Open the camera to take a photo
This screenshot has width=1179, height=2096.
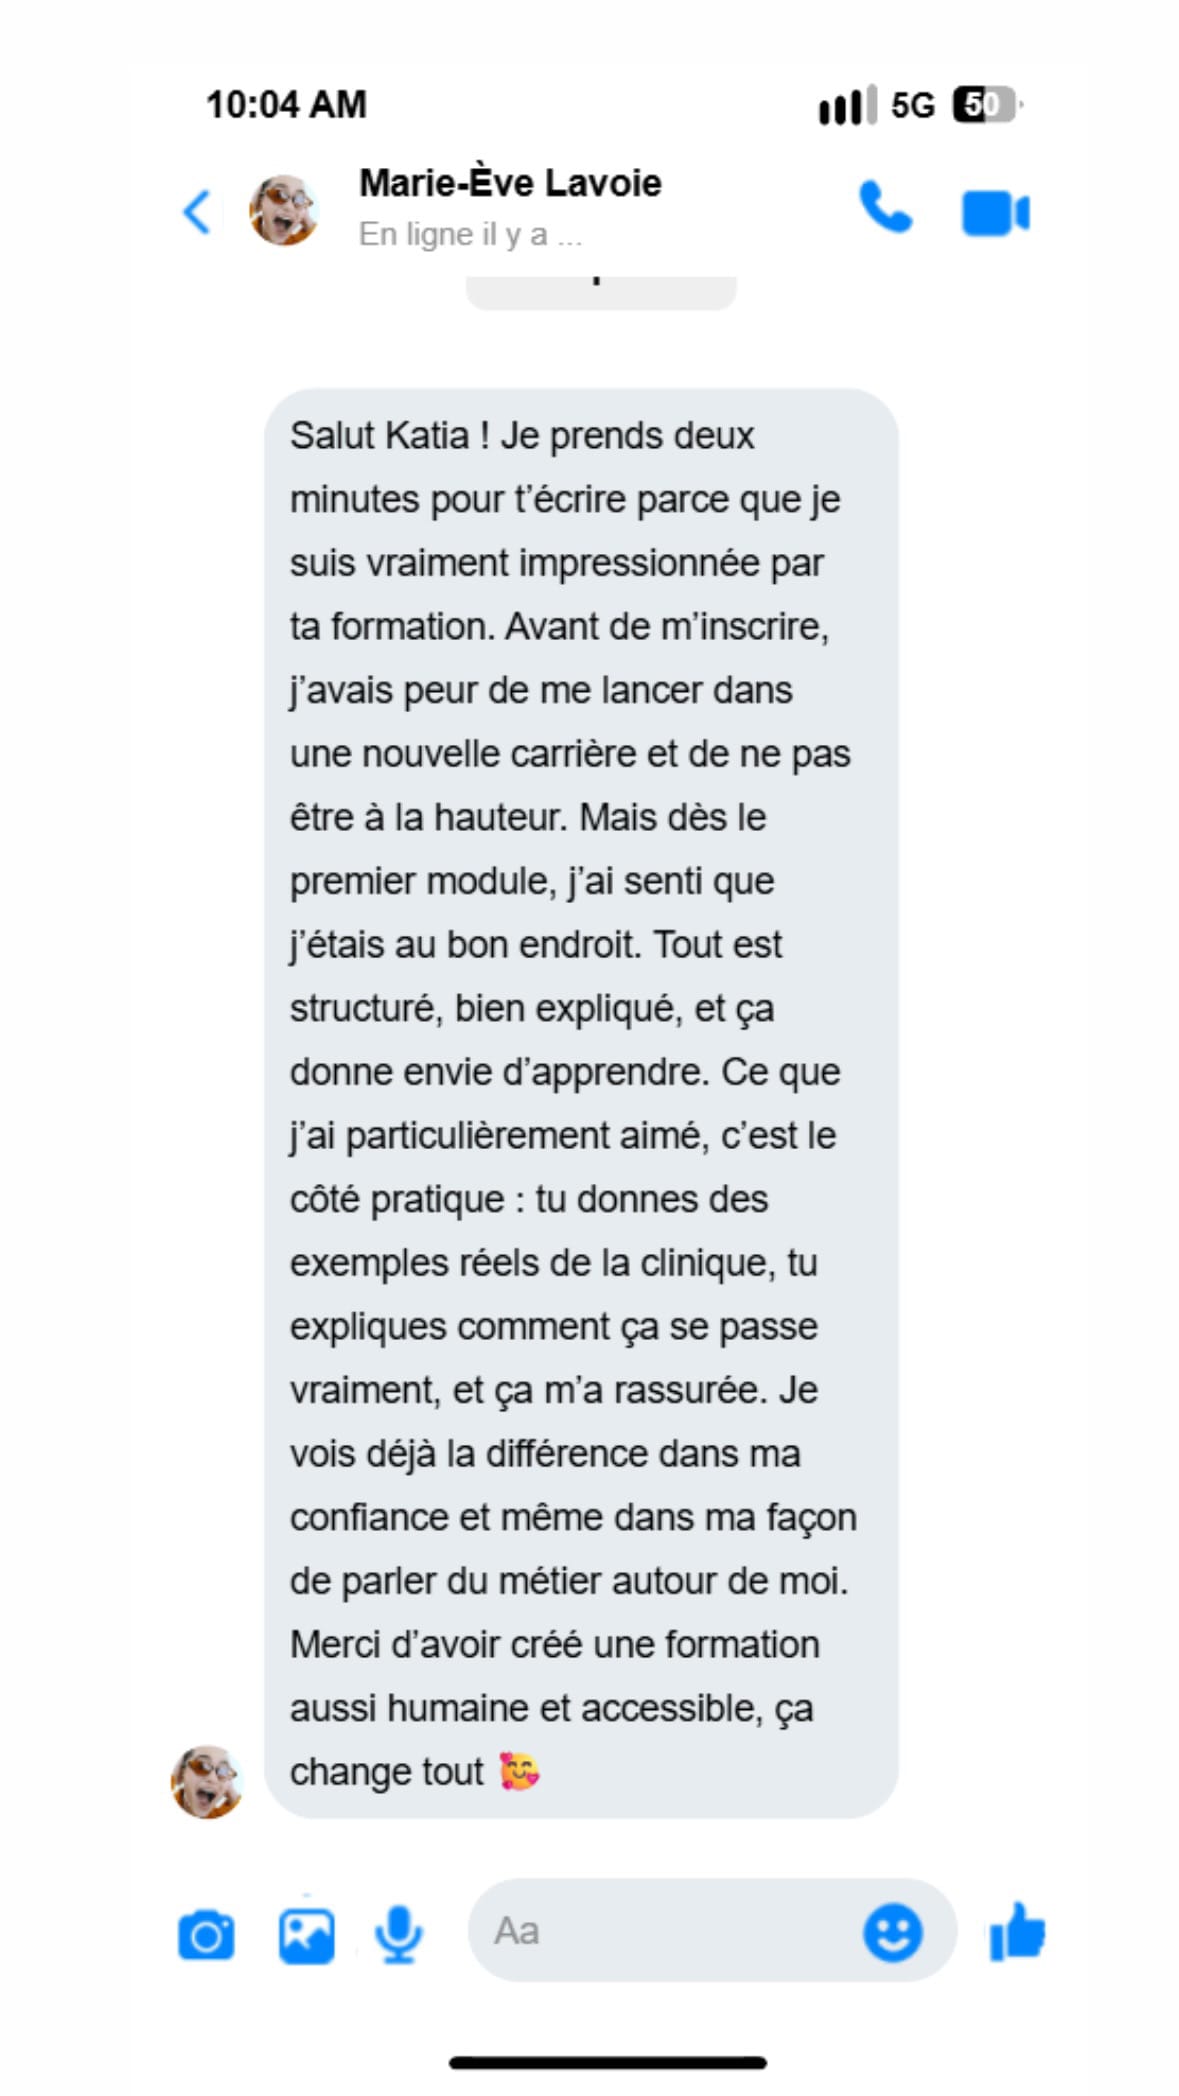[x=206, y=1936]
